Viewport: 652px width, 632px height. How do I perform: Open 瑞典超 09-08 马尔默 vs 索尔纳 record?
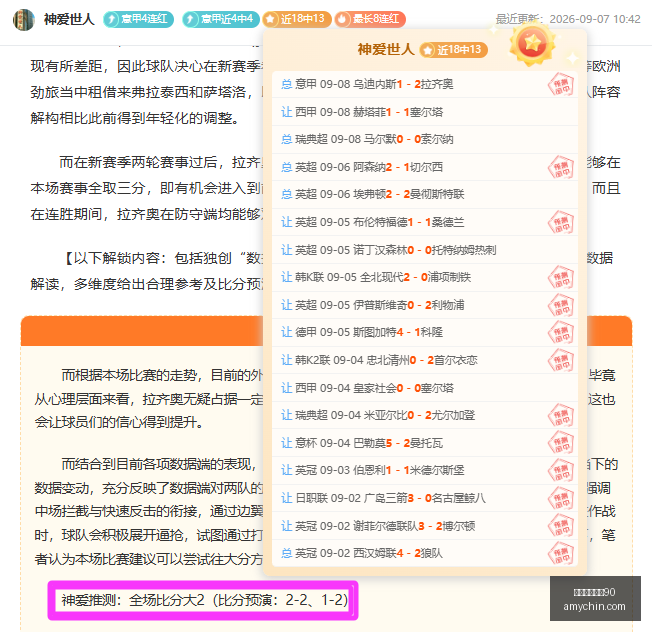[x=425, y=139]
